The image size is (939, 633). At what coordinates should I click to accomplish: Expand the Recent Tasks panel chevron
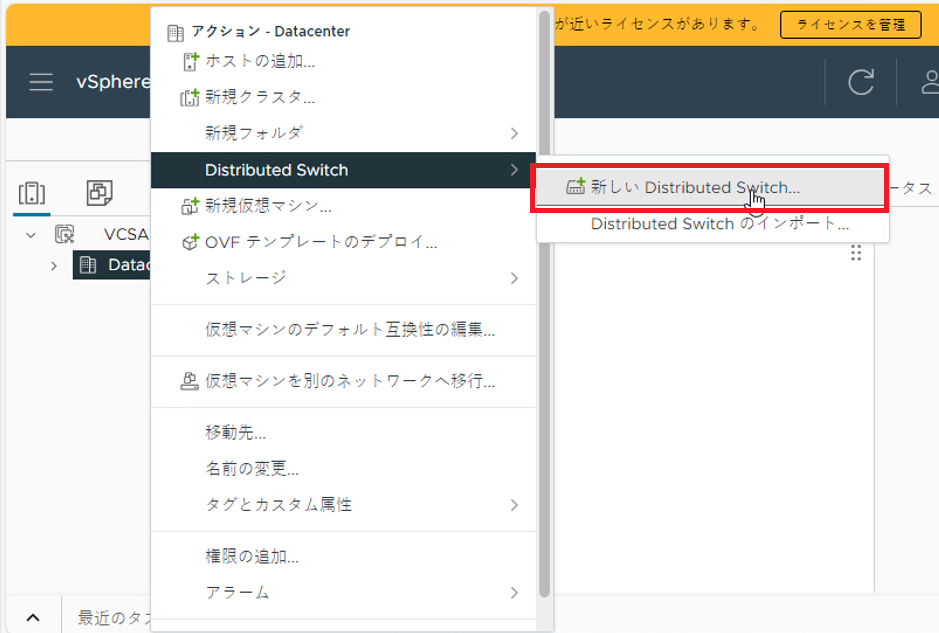[33, 617]
